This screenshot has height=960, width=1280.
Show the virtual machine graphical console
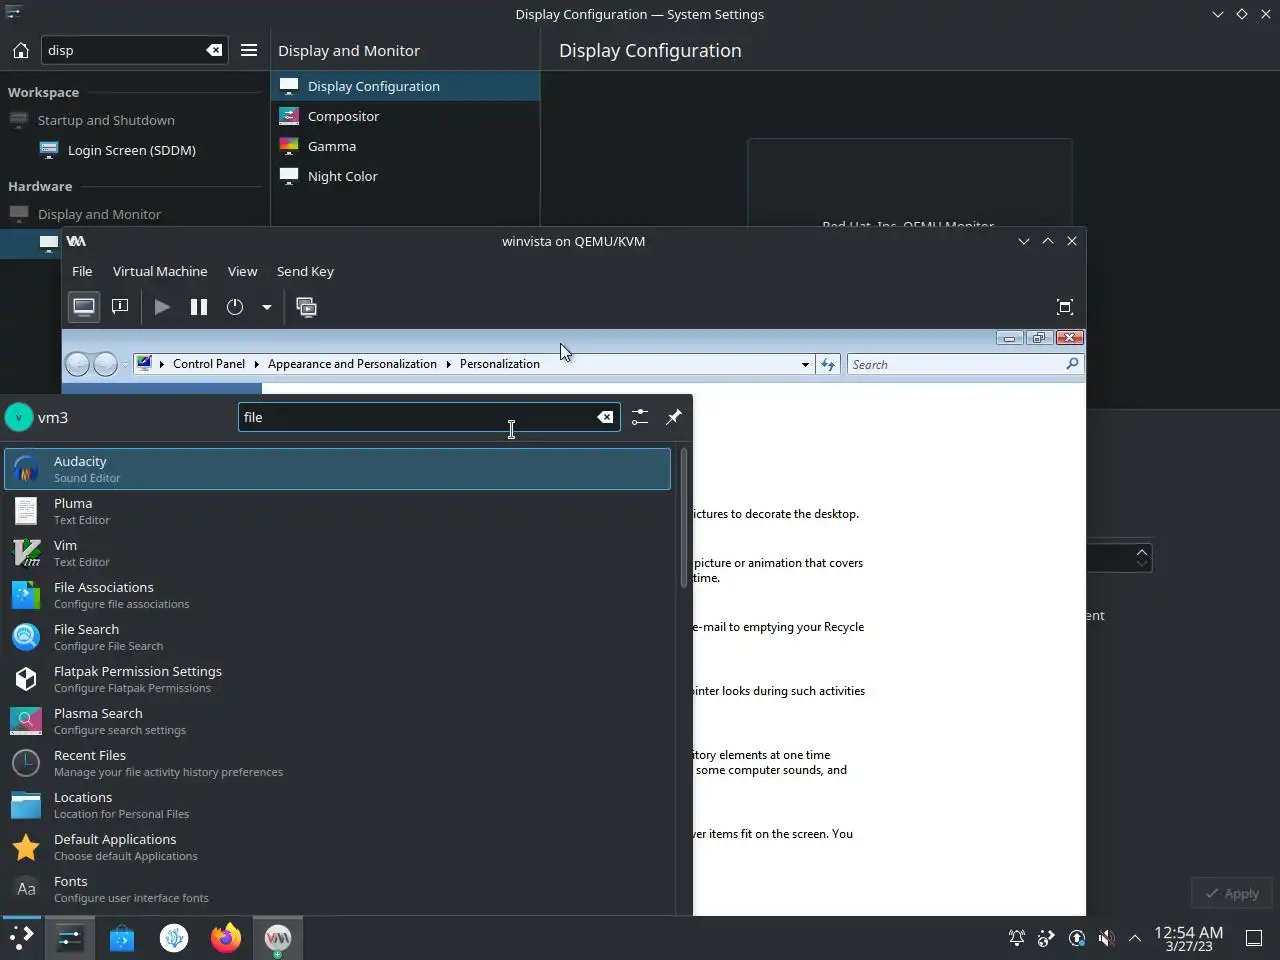pos(84,307)
